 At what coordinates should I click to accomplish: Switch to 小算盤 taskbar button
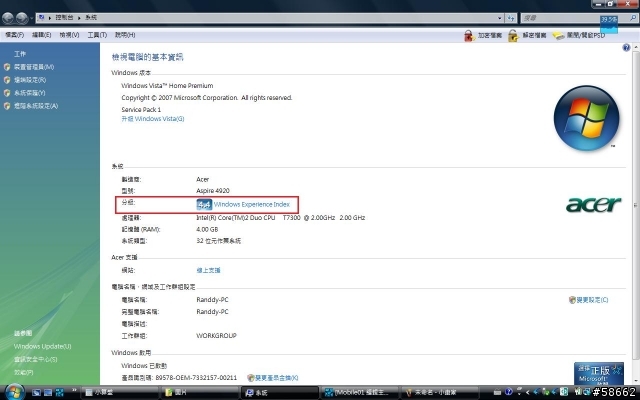pos(119,393)
